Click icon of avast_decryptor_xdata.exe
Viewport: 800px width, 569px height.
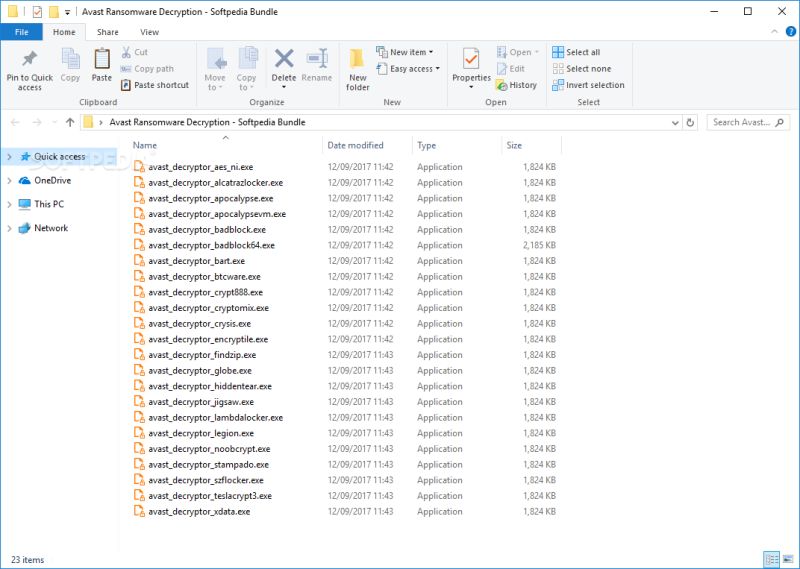point(139,511)
